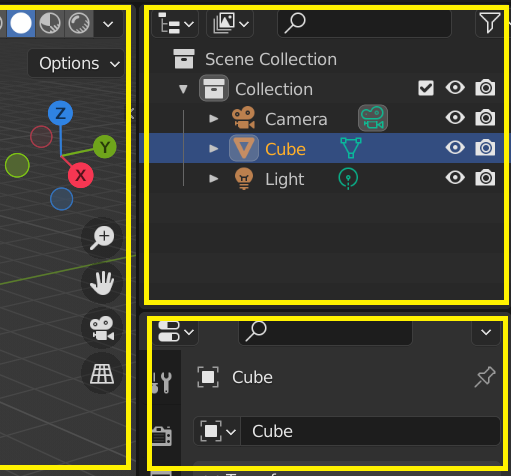
Task: Open the Properties options chevron dropdown
Action: [x=486, y=332]
